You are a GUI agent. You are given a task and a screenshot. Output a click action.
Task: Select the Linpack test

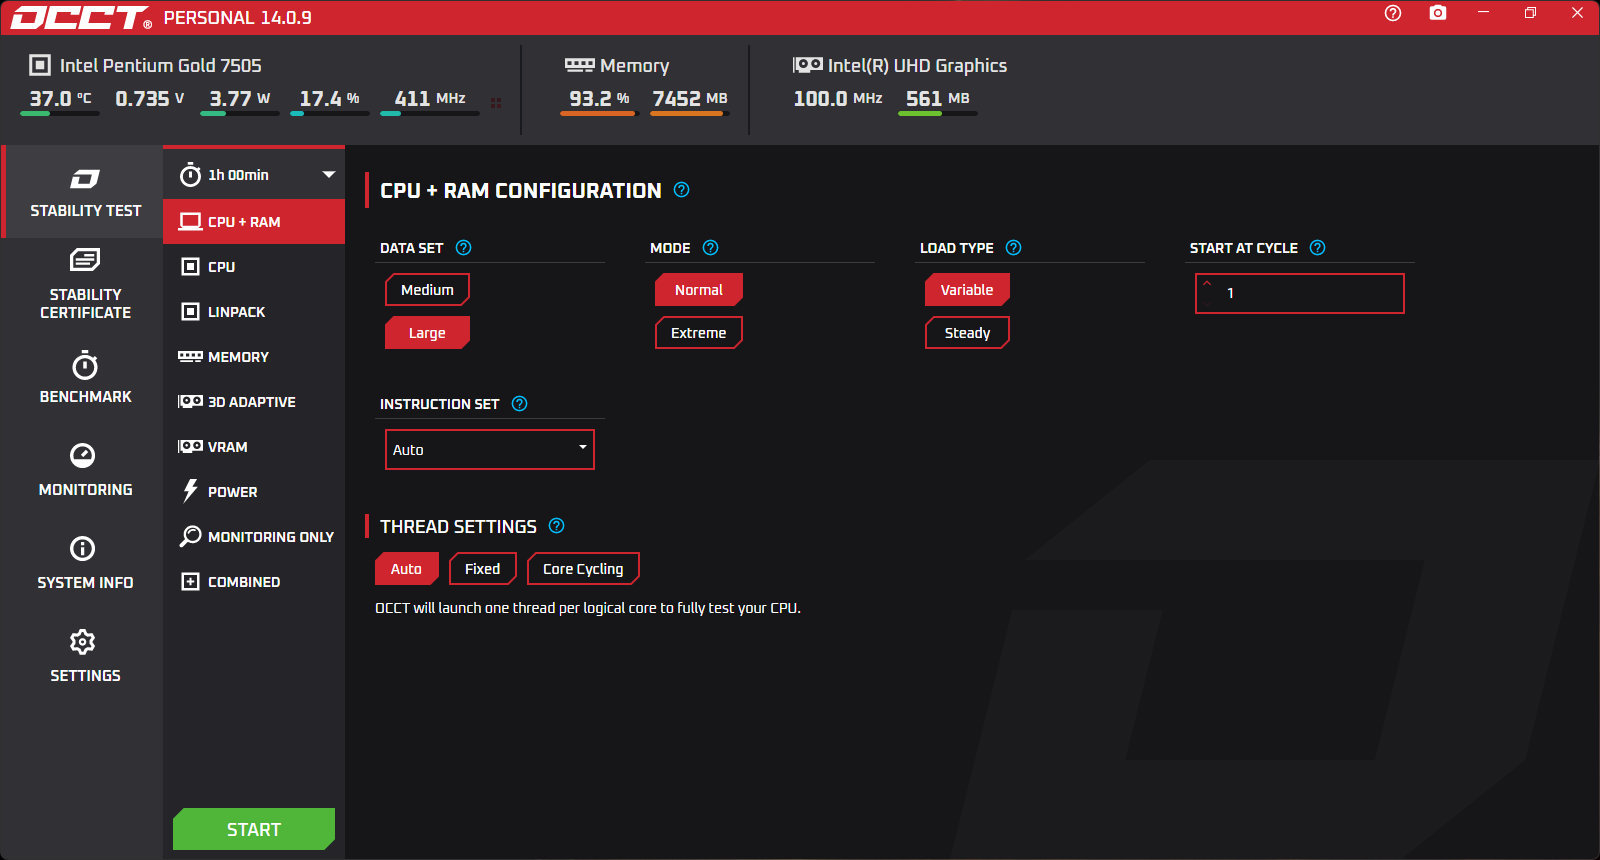(x=254, y=312)
